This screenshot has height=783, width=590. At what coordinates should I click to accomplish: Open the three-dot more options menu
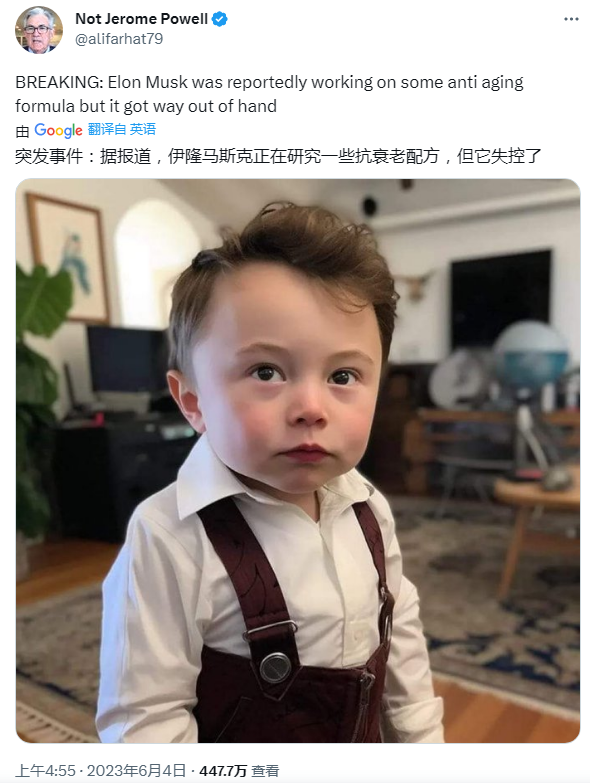(x=571, y=19)
